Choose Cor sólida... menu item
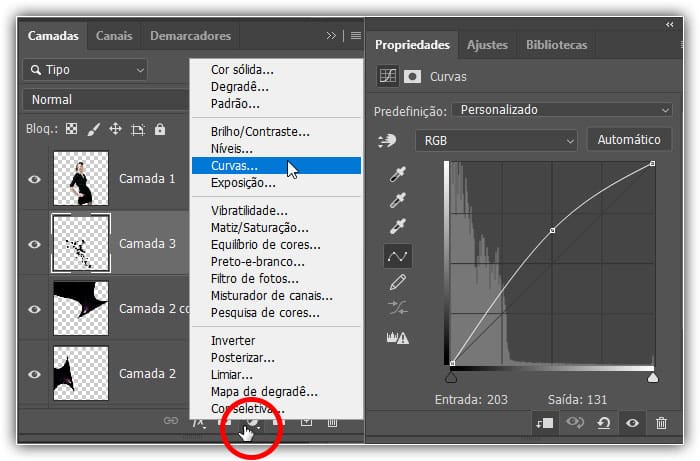The width and height of the screenshot is (700, 461). click(276, 70)
